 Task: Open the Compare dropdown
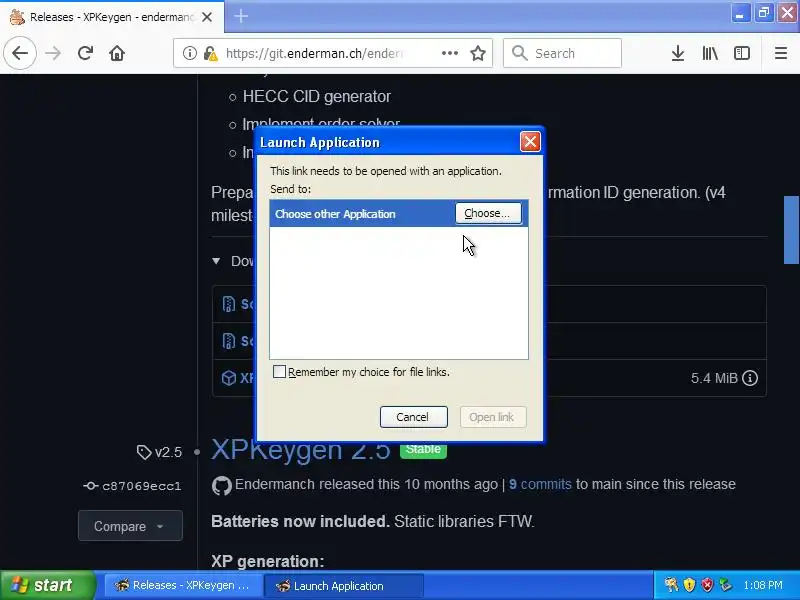click(x=130, y=526)
